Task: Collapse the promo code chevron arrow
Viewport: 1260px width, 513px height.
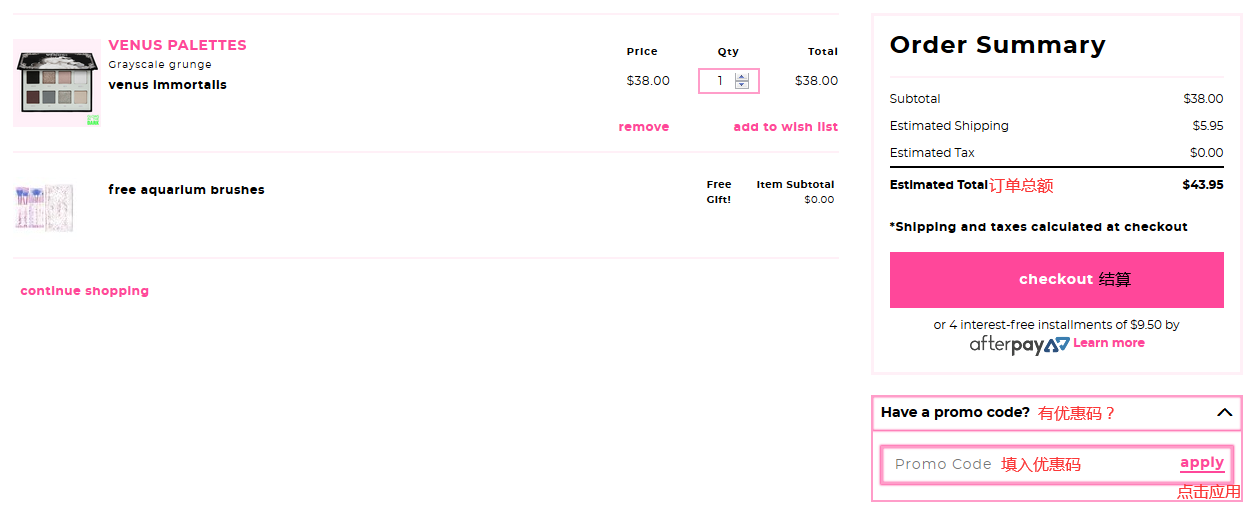Action: pos(1224,412)
